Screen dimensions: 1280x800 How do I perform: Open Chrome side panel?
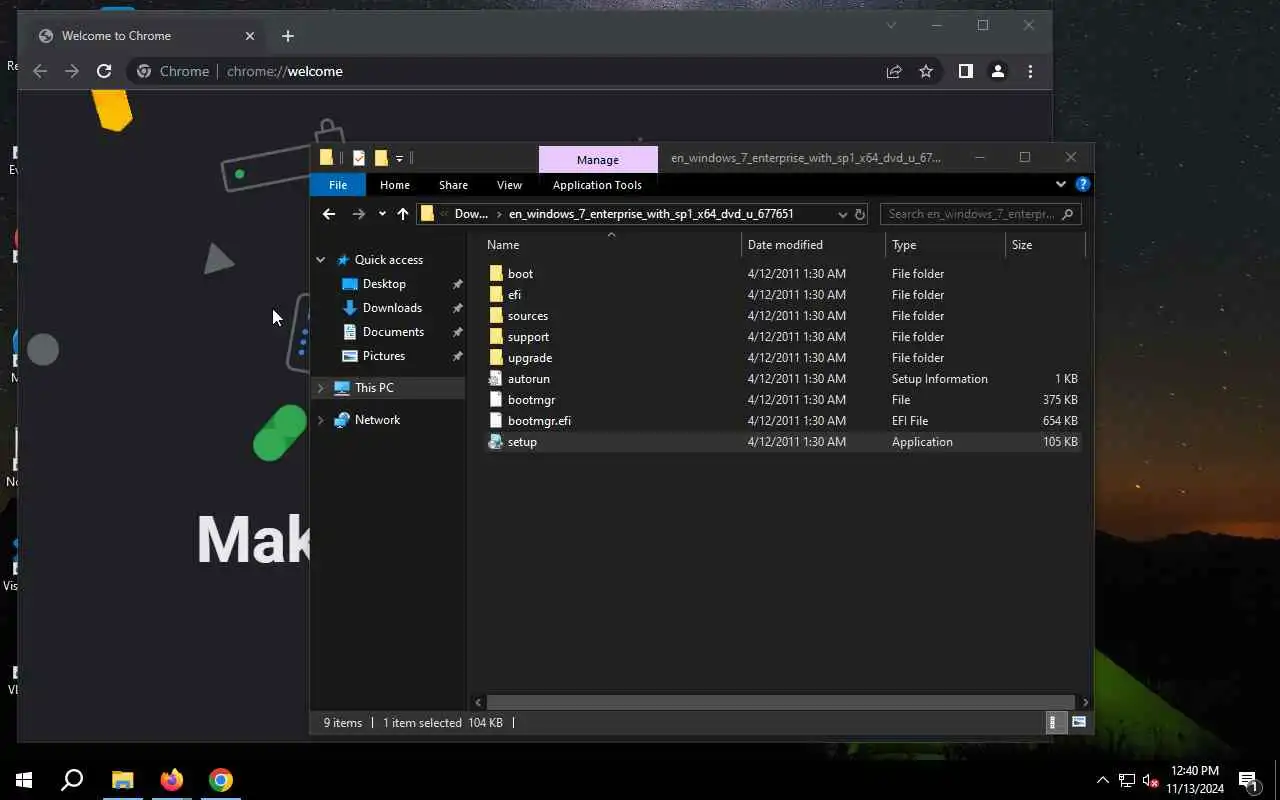click(965, 71)
